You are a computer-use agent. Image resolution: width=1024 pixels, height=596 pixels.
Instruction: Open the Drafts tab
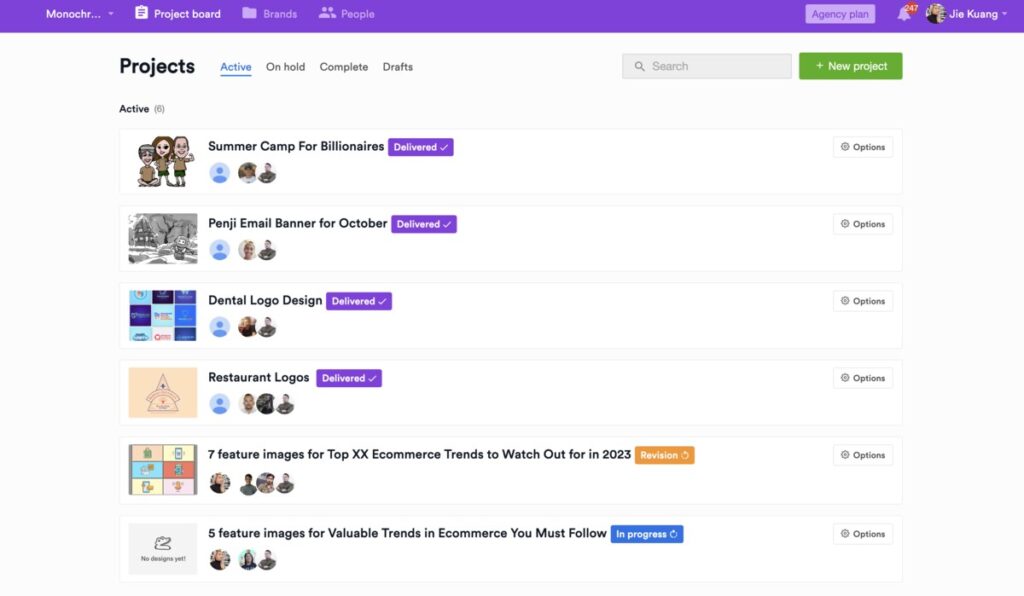pos(397,67)
